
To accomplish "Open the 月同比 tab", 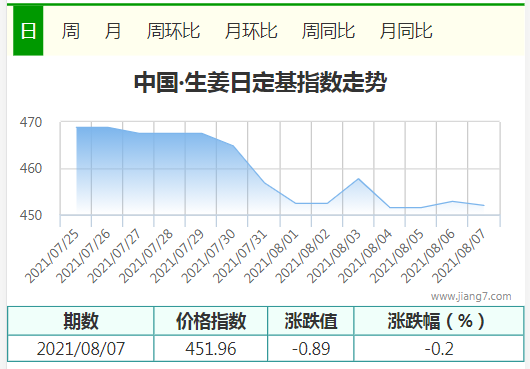I will (x=406, y=31).
